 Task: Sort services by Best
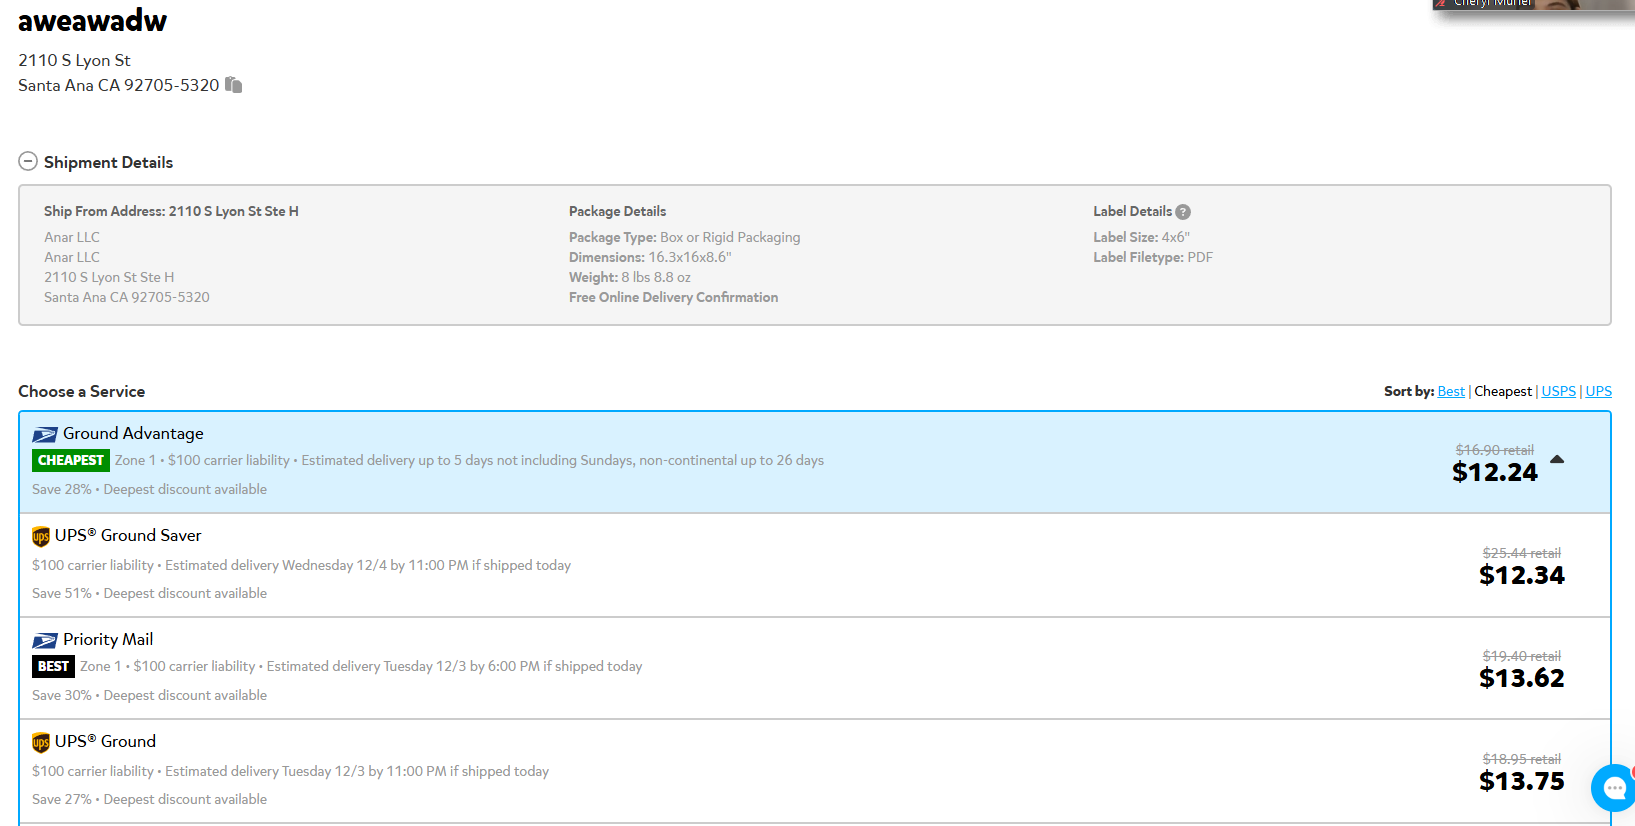coord(1451,391)
